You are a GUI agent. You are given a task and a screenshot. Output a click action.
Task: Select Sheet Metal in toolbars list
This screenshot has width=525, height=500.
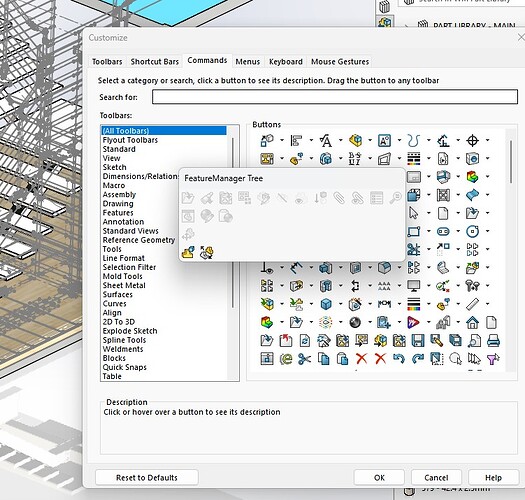[124, 285]
